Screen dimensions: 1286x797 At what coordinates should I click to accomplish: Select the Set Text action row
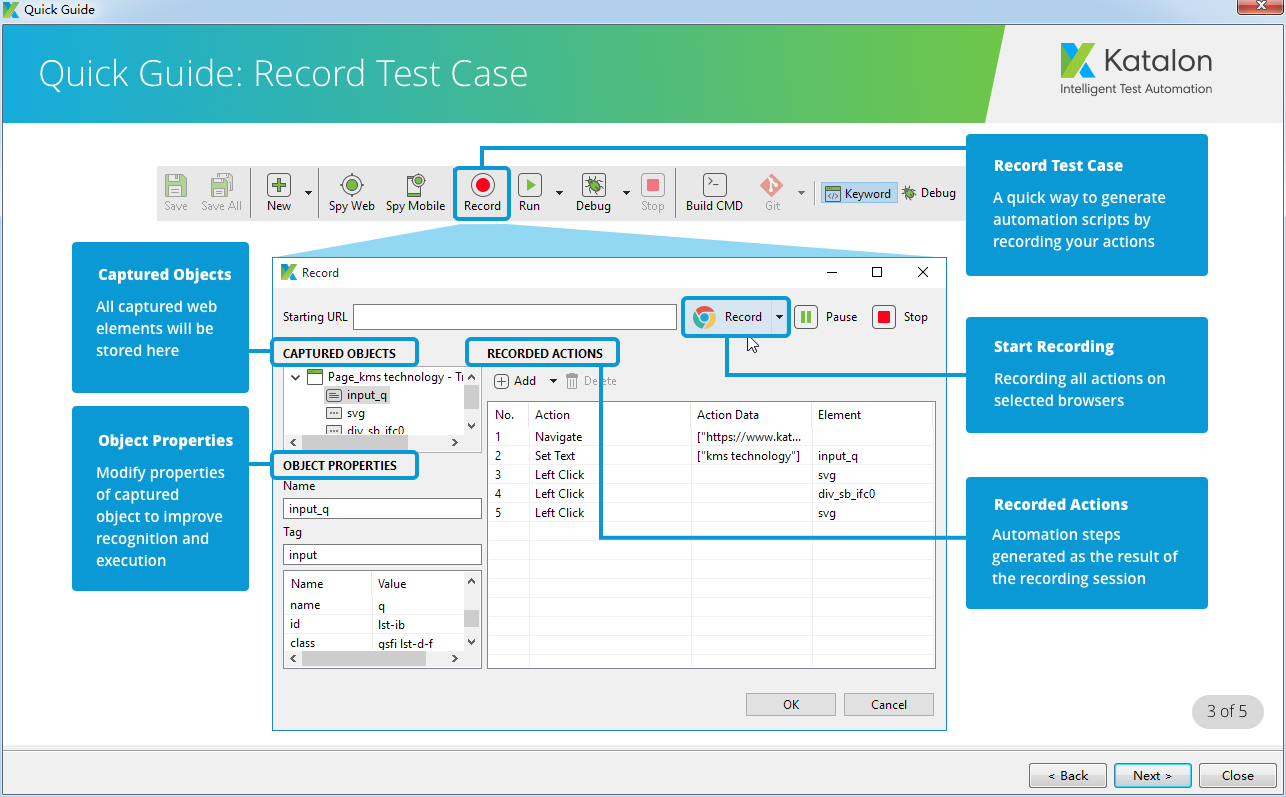pos(711,456)
